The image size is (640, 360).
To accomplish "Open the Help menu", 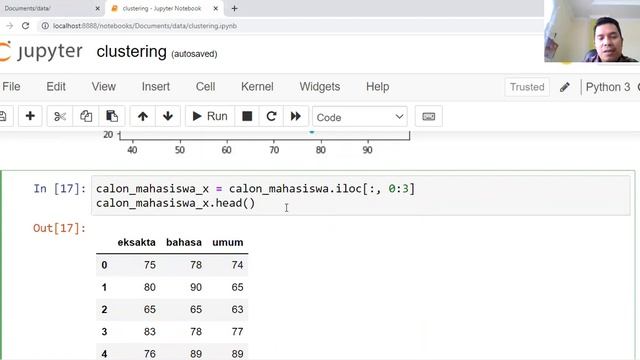I will point(378,87).
